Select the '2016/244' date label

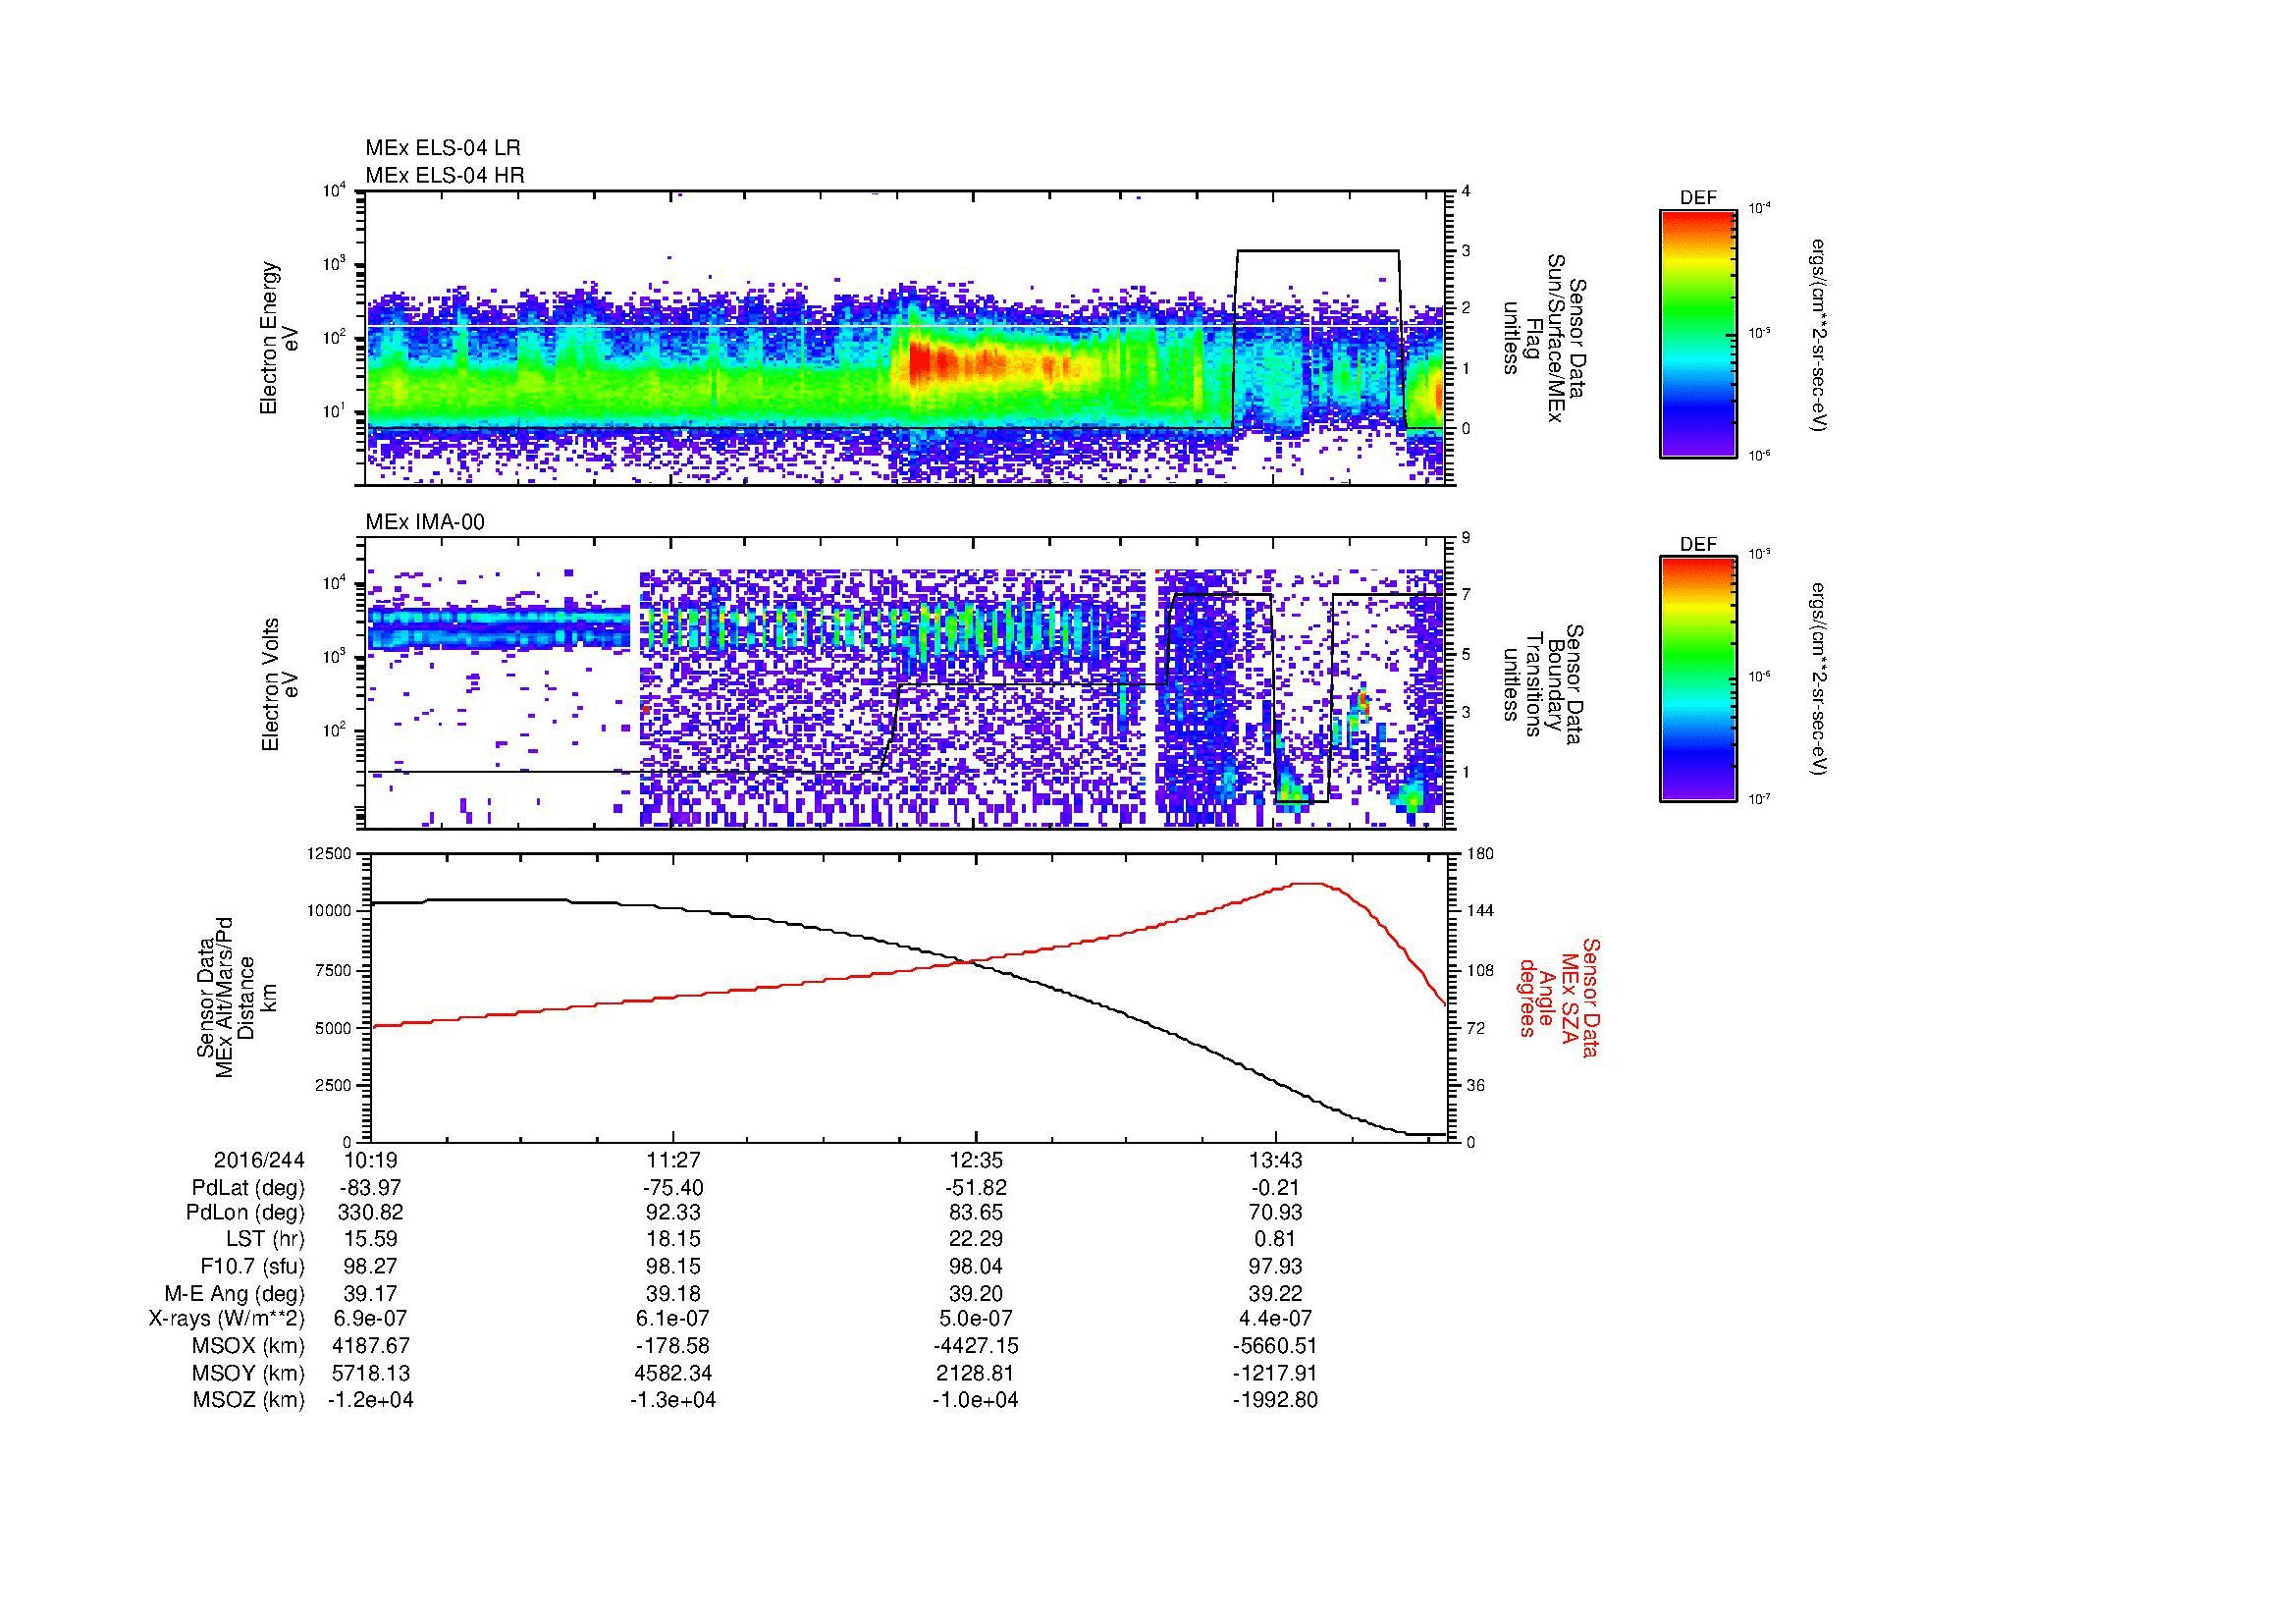tap(259, 1160)
